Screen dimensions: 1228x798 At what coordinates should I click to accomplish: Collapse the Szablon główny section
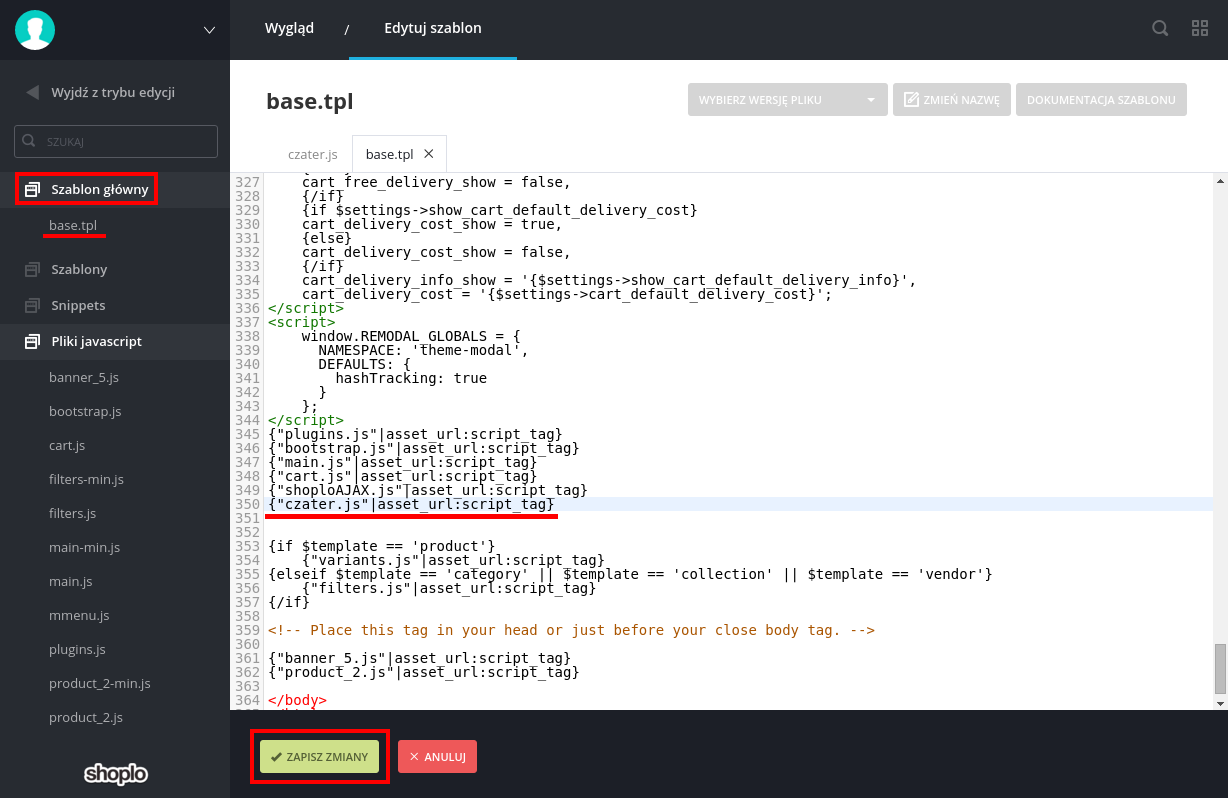pos(100,189)
